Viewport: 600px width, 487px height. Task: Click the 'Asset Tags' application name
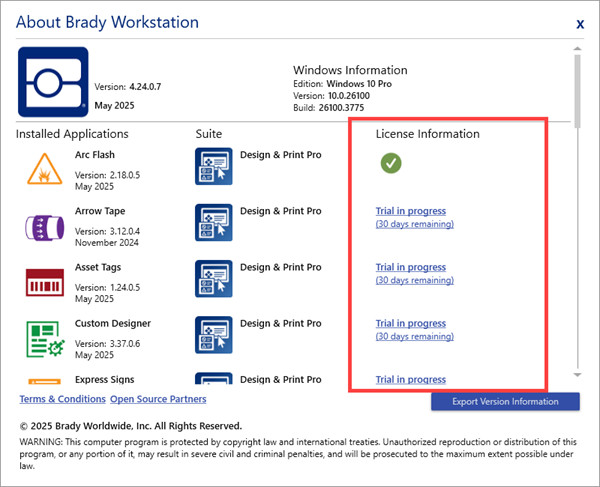pyautogui.click(x=98, y=267)
